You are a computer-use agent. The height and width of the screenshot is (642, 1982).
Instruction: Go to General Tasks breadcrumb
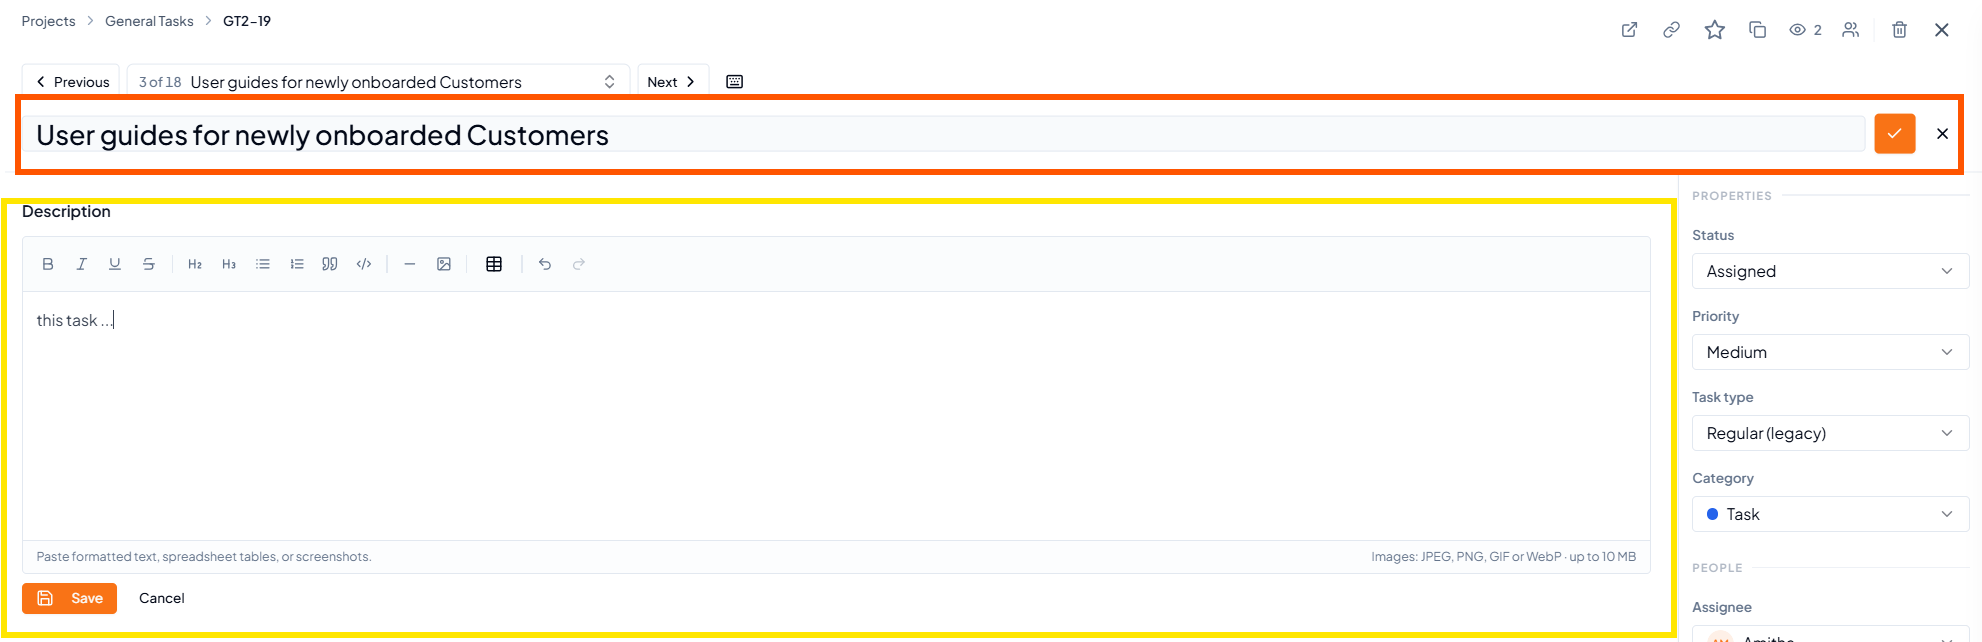coord(149,21)
